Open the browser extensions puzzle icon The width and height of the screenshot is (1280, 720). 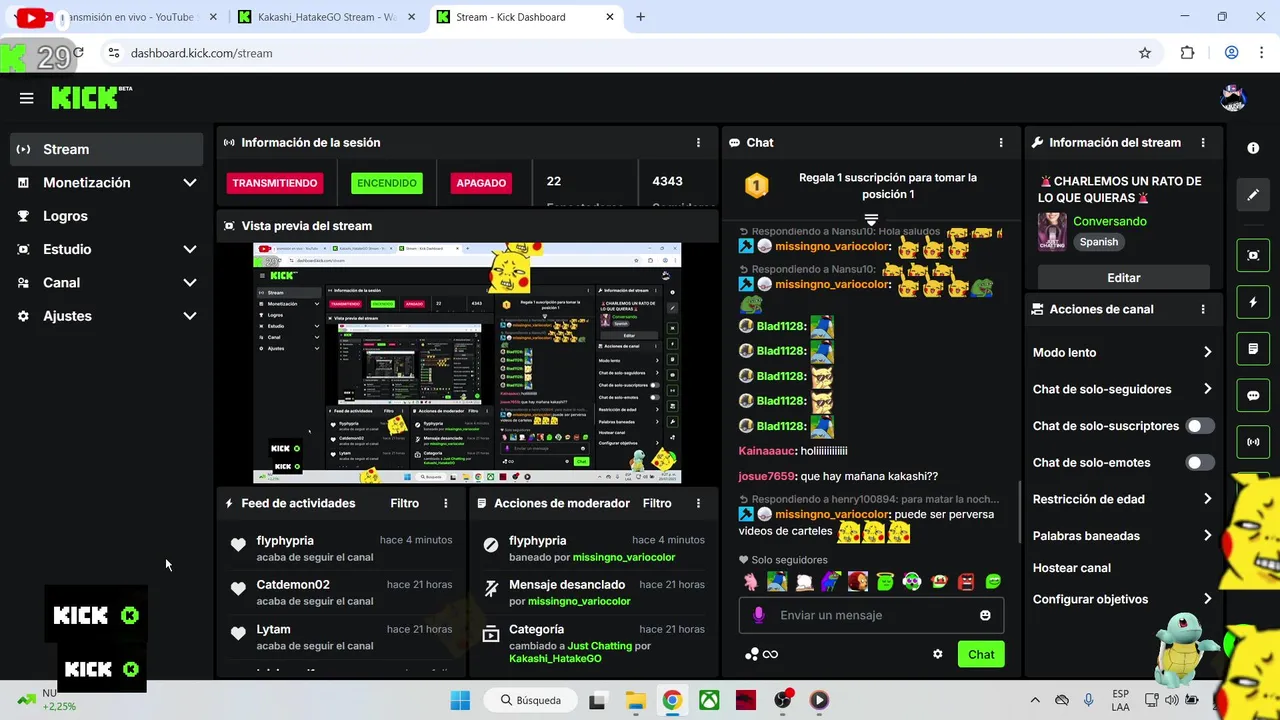(x=1187, y=53)
